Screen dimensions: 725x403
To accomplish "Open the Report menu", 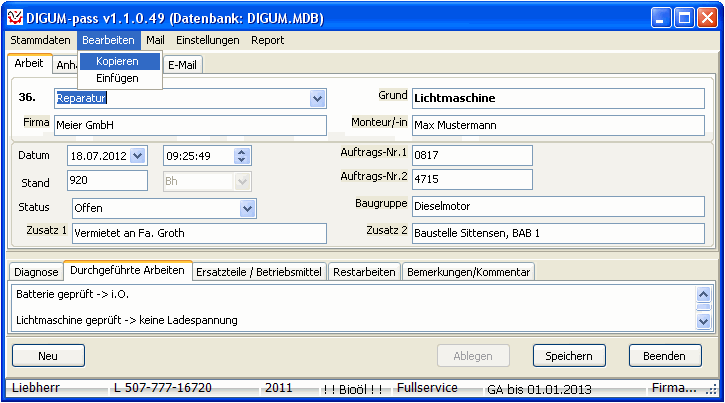I will point(267,40).
